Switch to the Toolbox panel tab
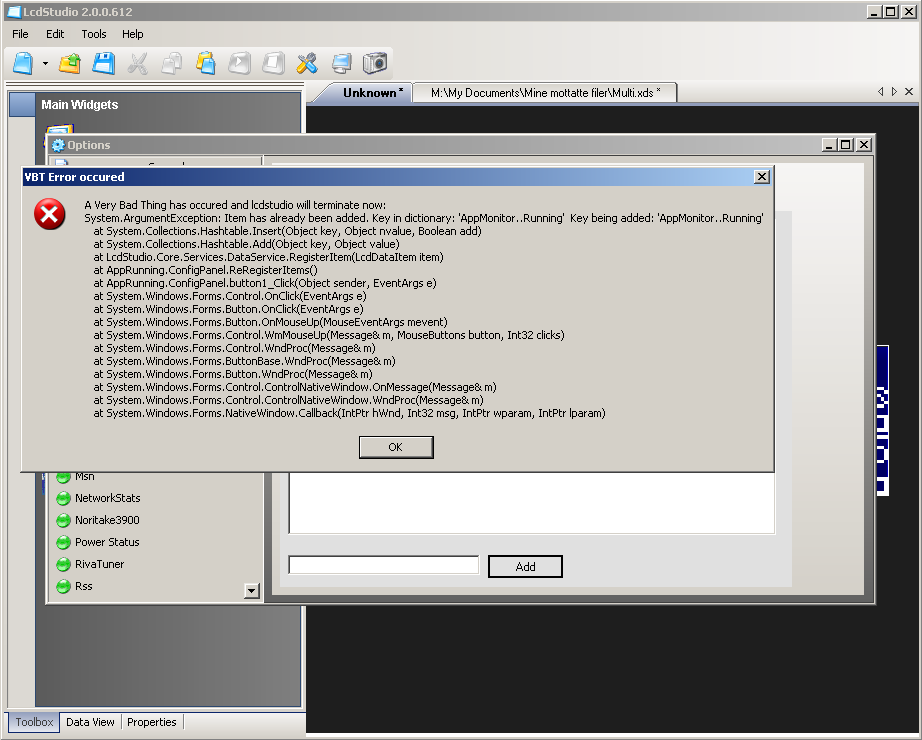 [34, 722]
